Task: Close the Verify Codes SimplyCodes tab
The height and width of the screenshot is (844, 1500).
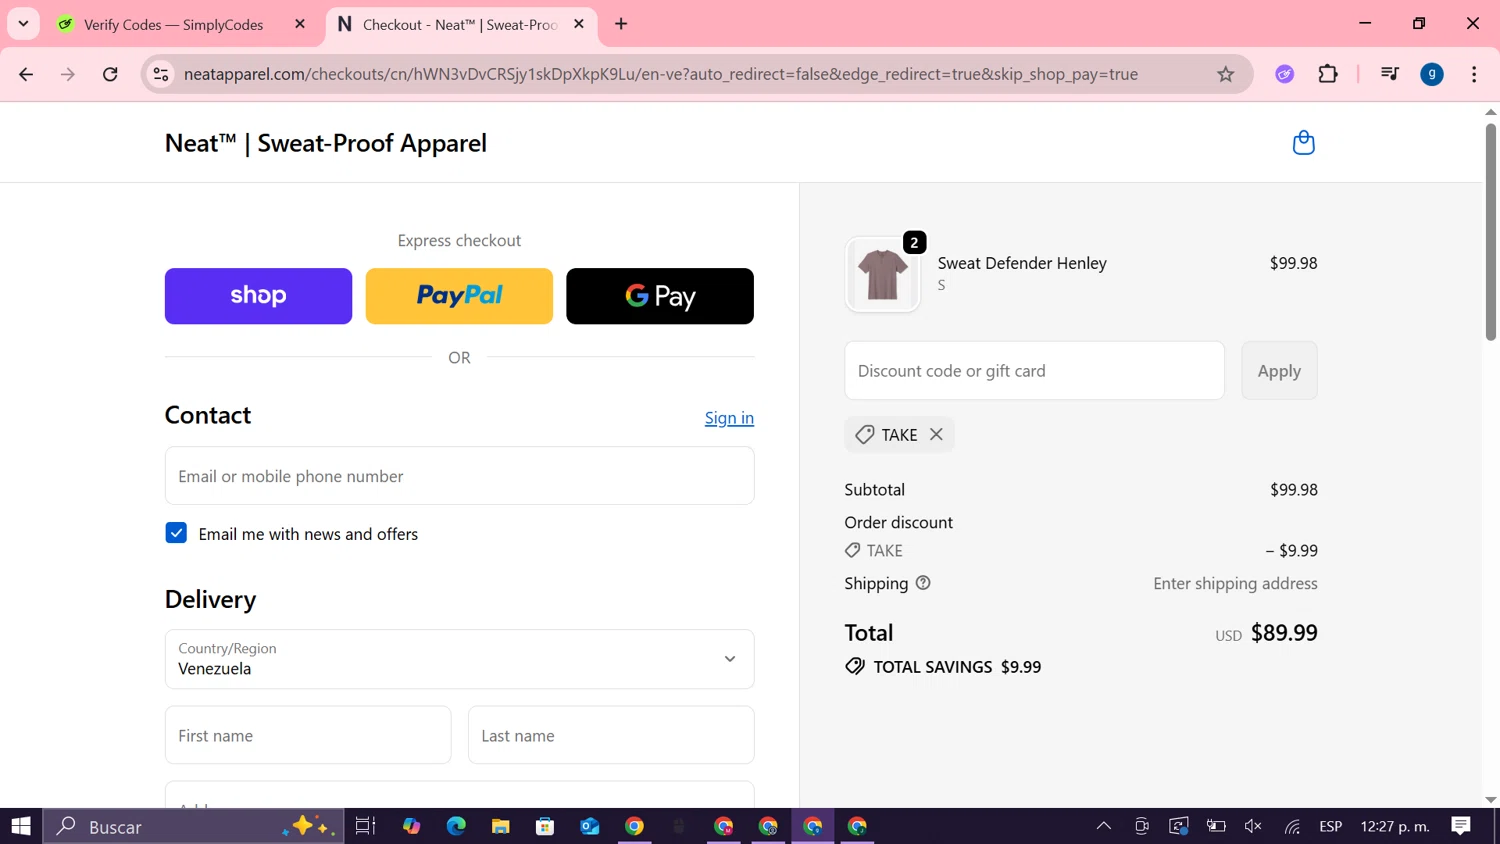Action: [x=300, y=24]
